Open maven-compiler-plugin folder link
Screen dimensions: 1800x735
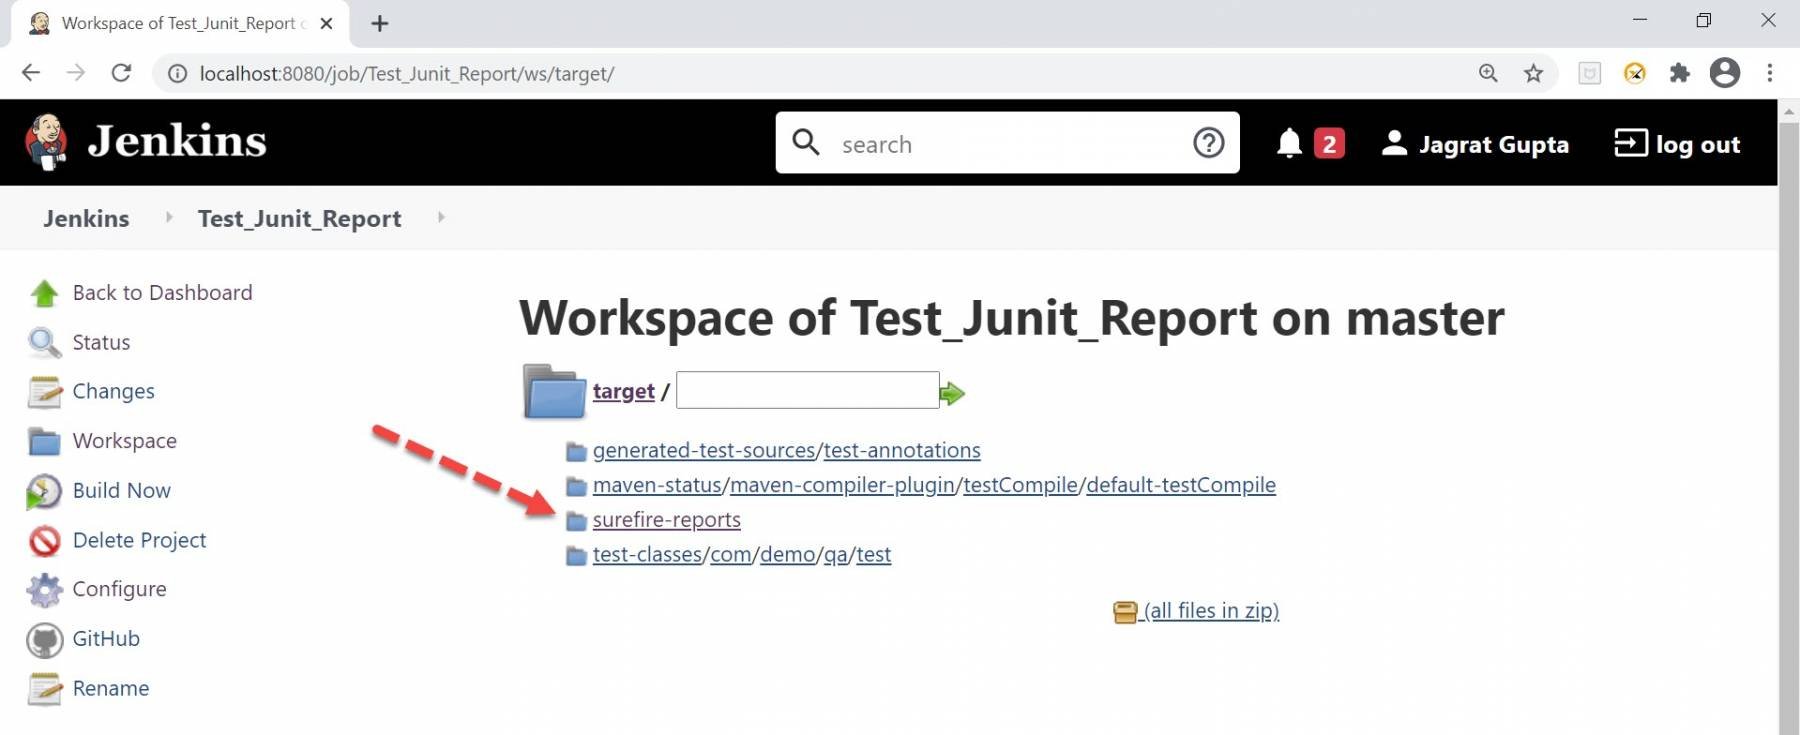[842, 486]
